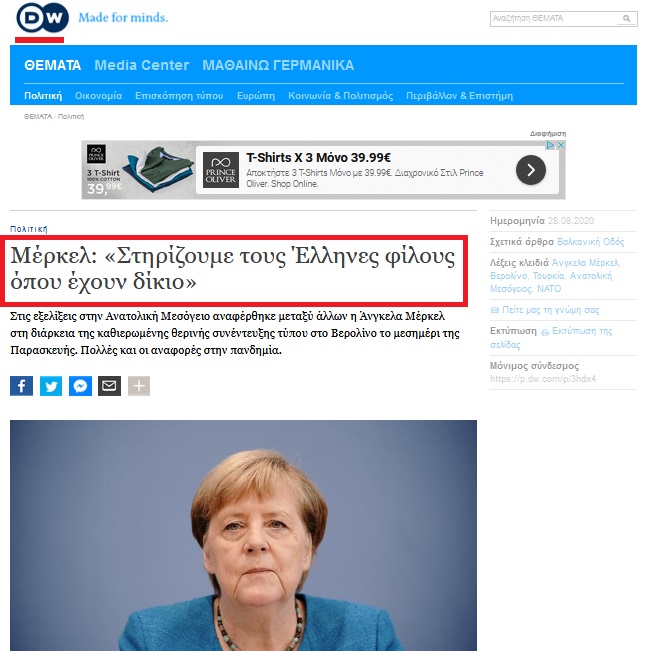
Task: Open the Βαλκανική Οδός related article
Action: point(590,242)
